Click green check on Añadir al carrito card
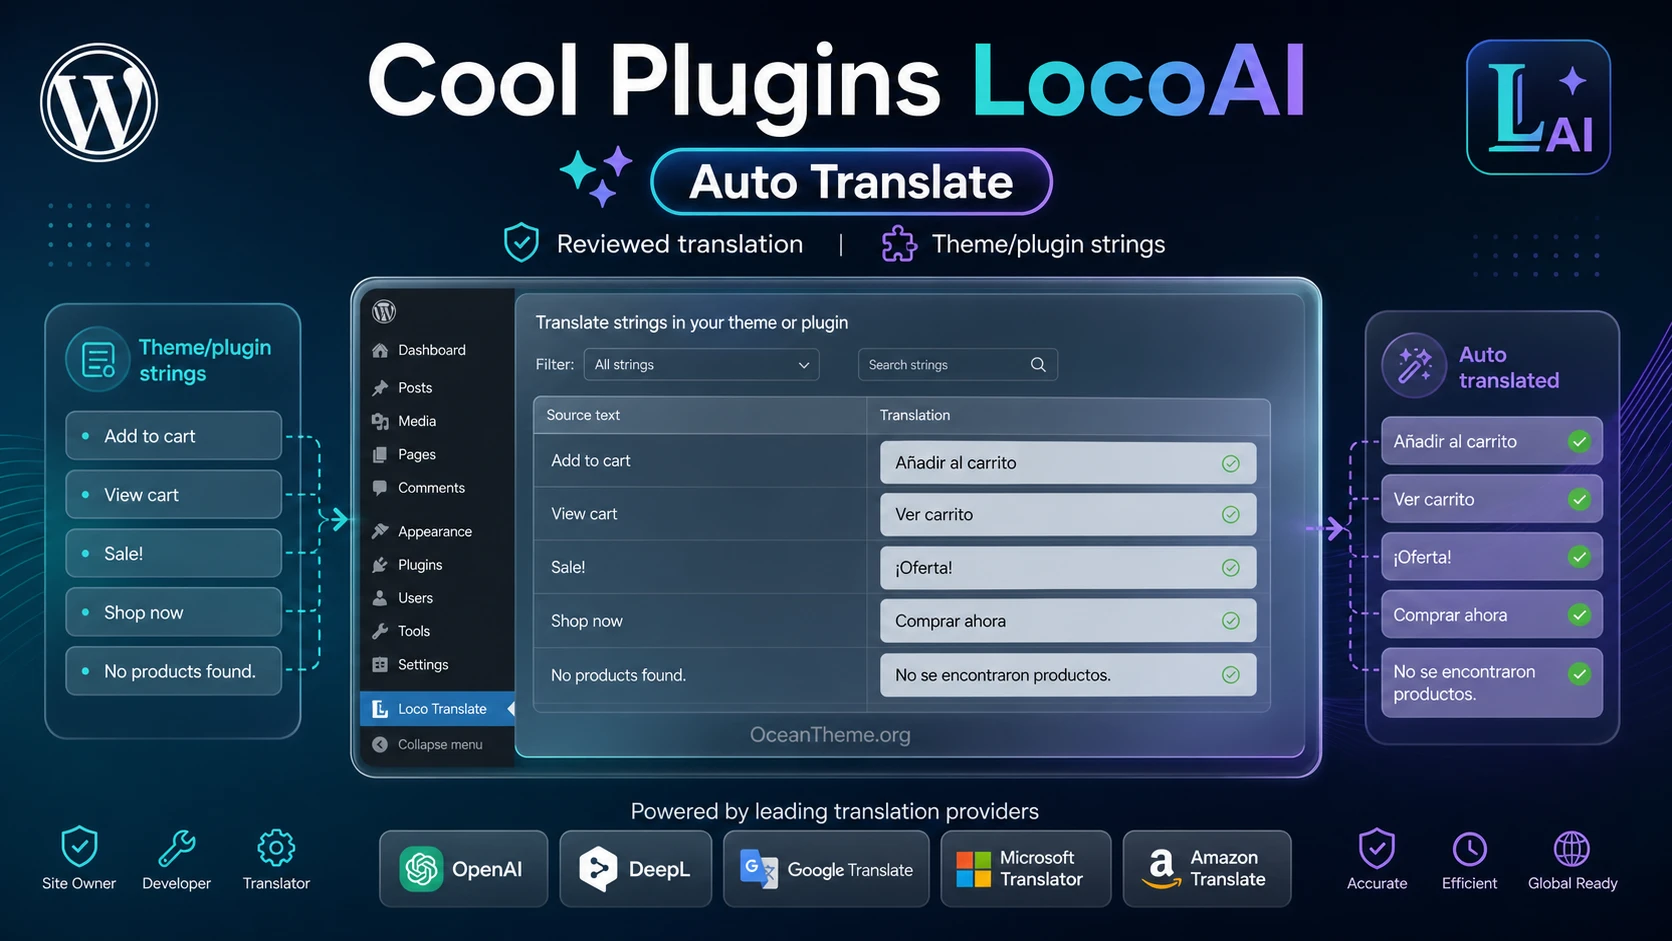Viewport: 1672px width, 941px height. [x=1579, y=441]
